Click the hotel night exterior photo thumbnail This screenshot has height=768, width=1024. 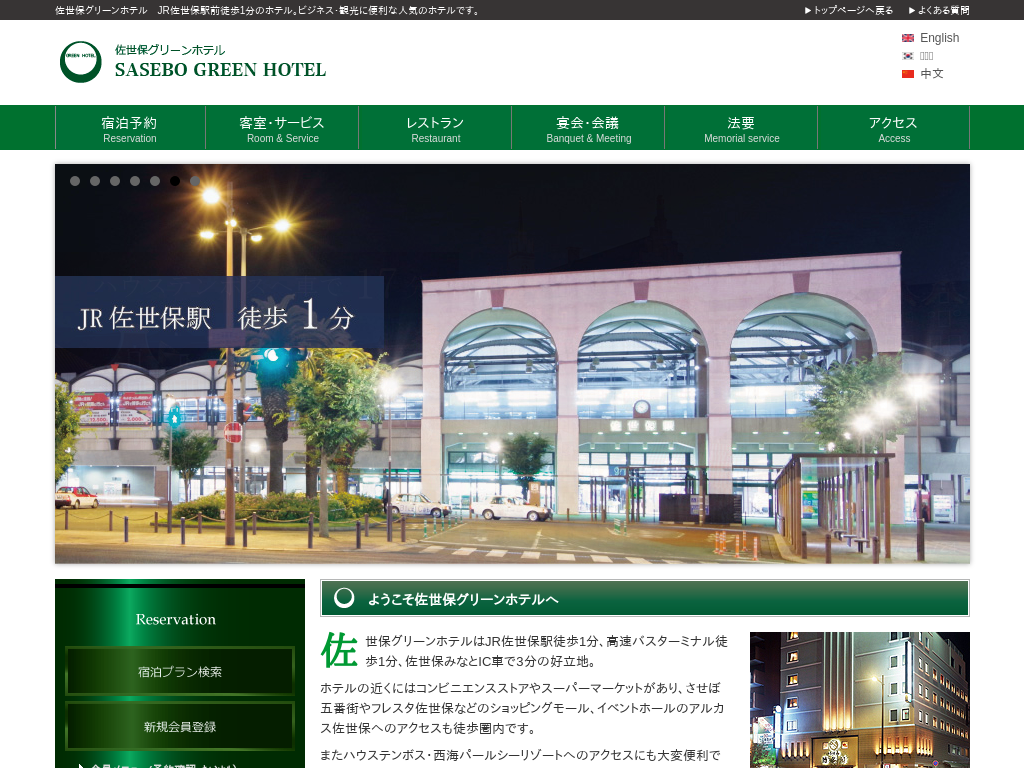pos(859,699)
